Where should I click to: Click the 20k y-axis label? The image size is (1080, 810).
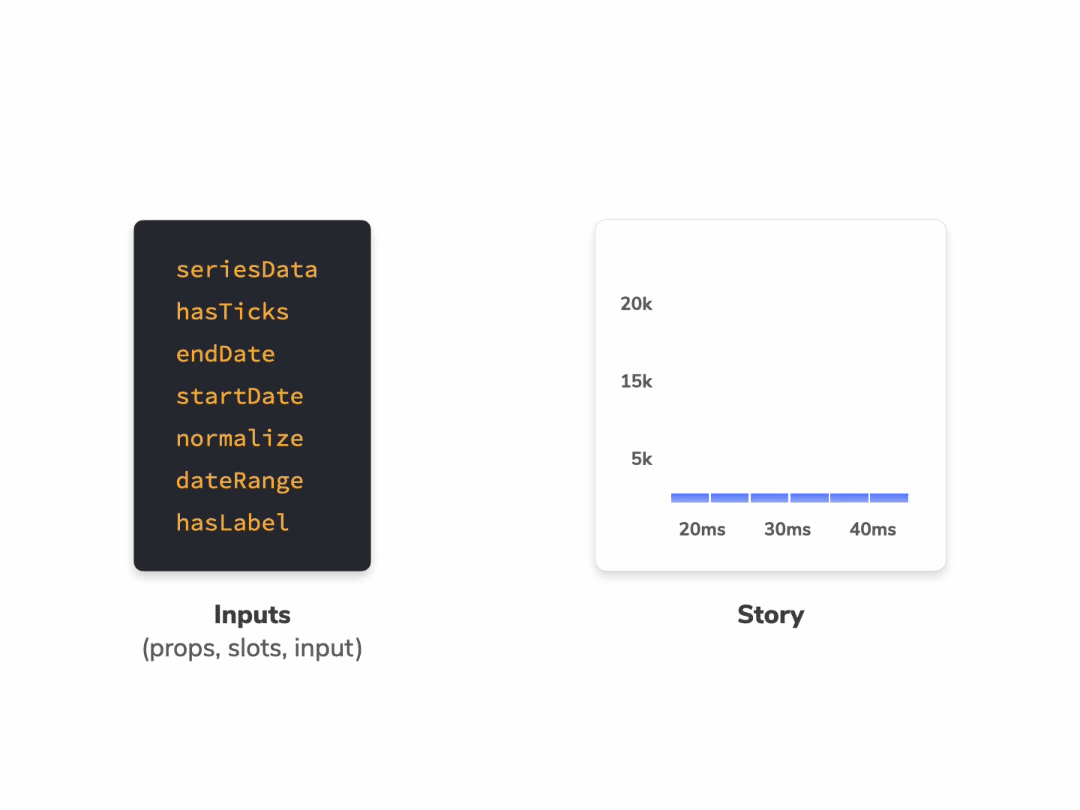pos(636,304)
